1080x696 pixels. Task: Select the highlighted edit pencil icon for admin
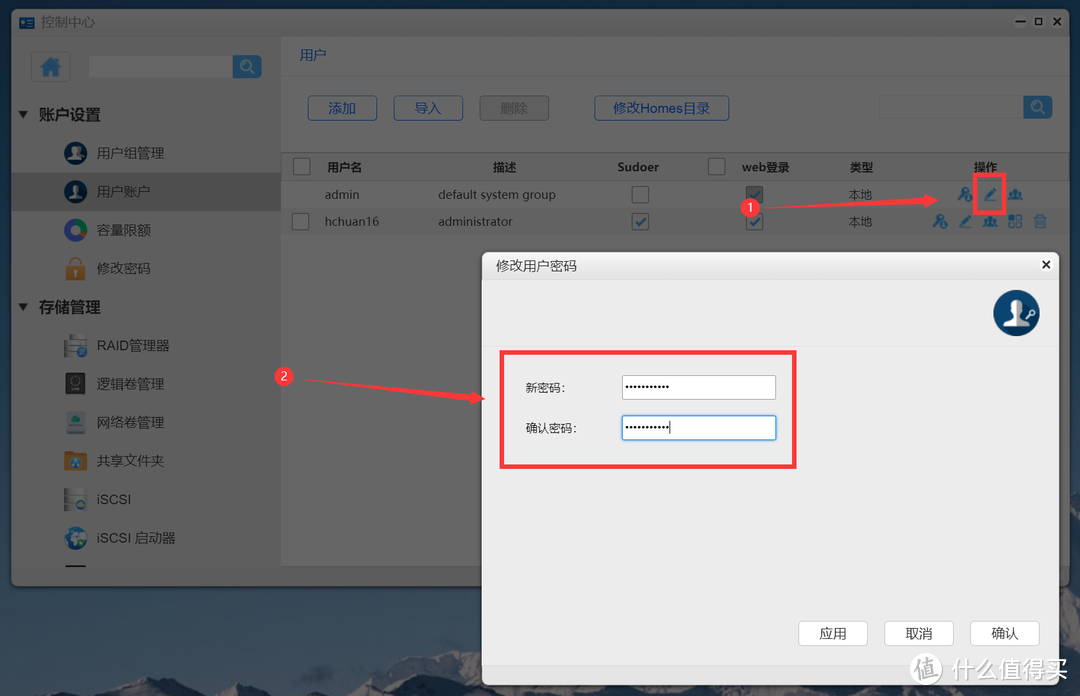tap(988, 194)
